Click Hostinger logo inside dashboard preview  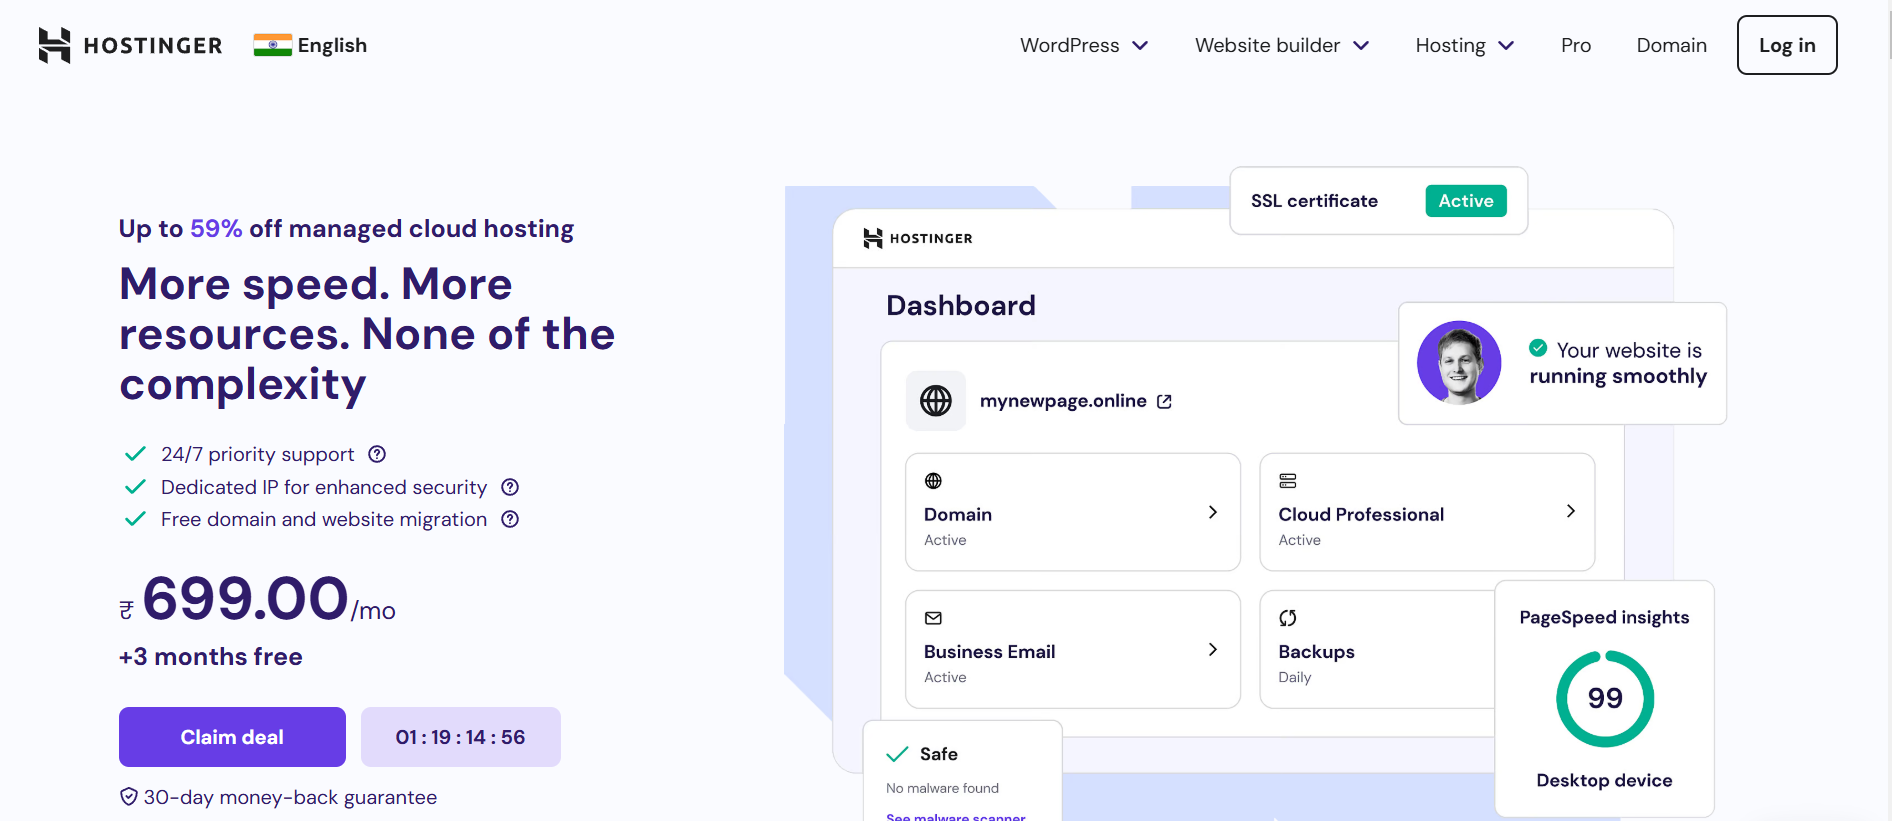click(918, 238)
